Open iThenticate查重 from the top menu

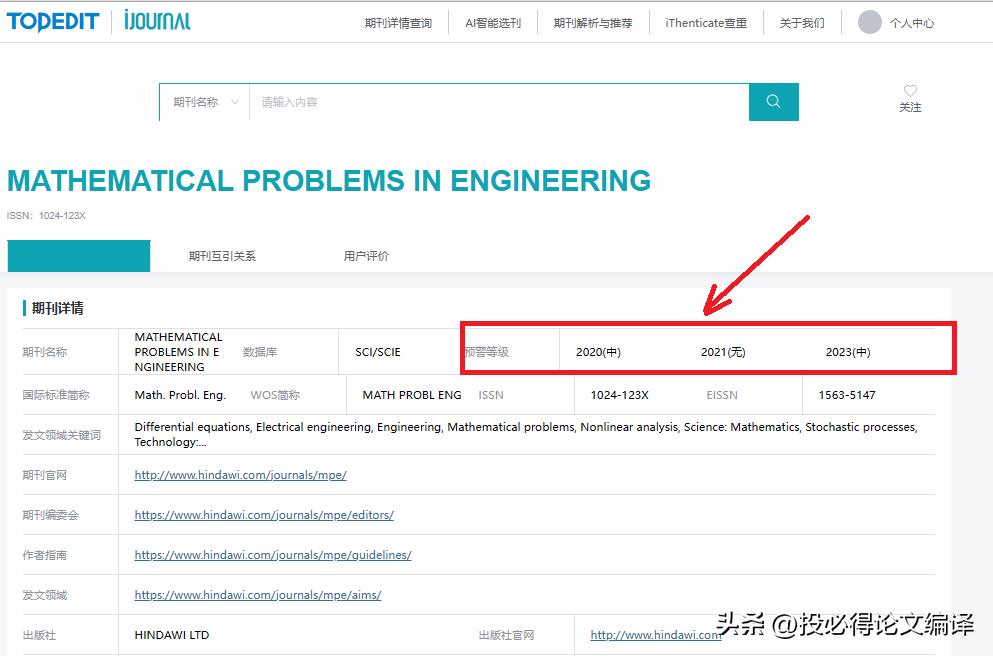point(706,22)
